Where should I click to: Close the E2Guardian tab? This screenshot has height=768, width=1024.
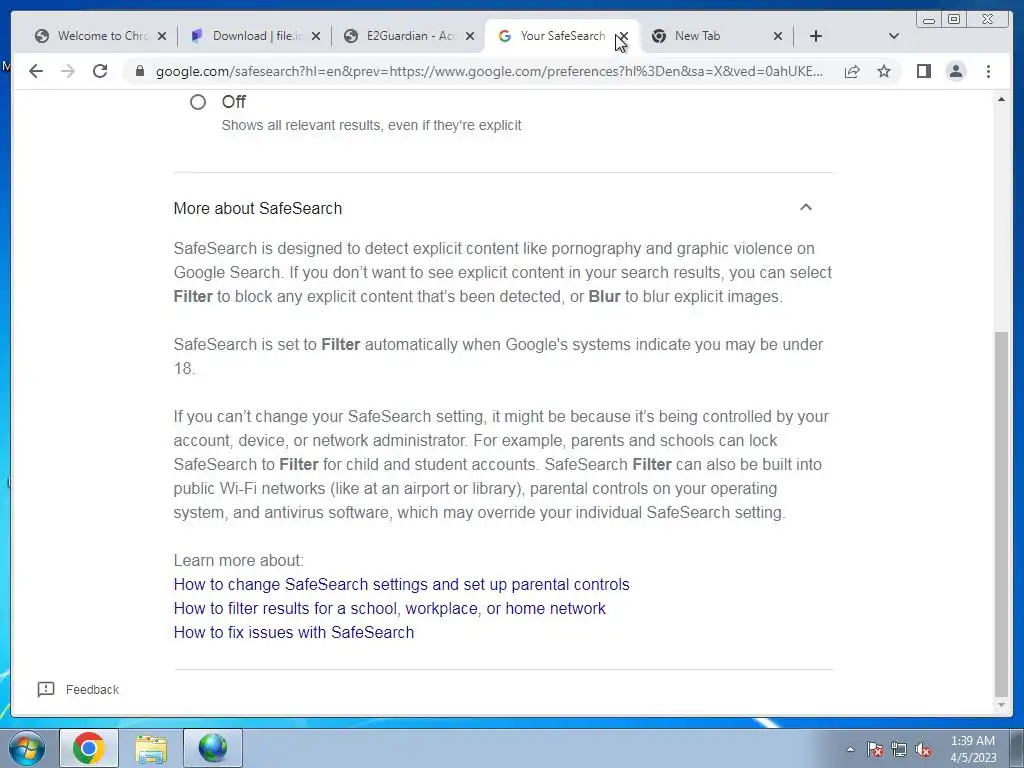click(x=470, y=36)
